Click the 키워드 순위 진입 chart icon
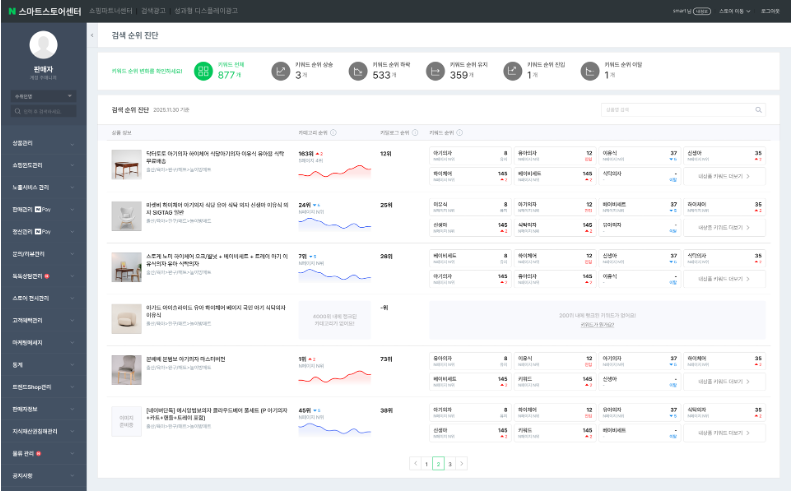 (x=512, y=71)
